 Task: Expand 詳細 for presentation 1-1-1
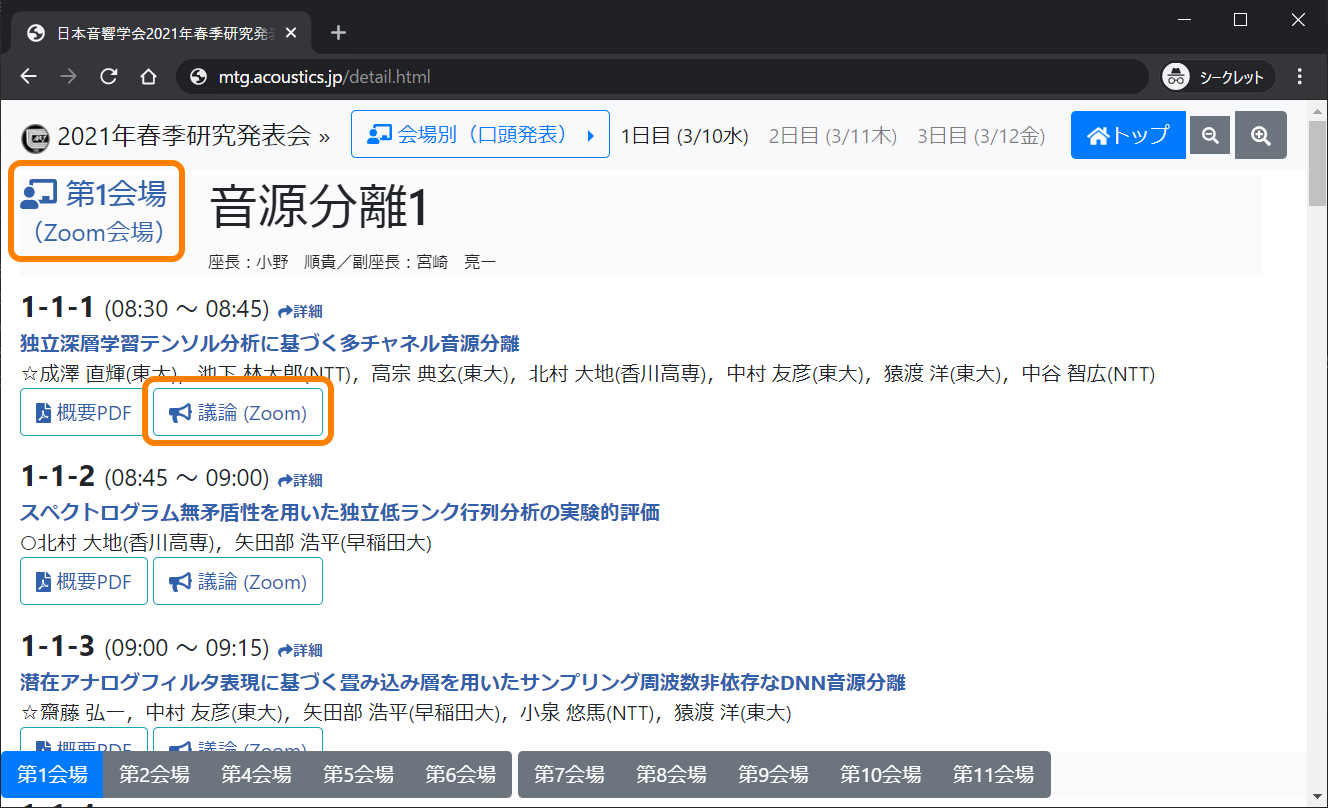pos(300,311)
